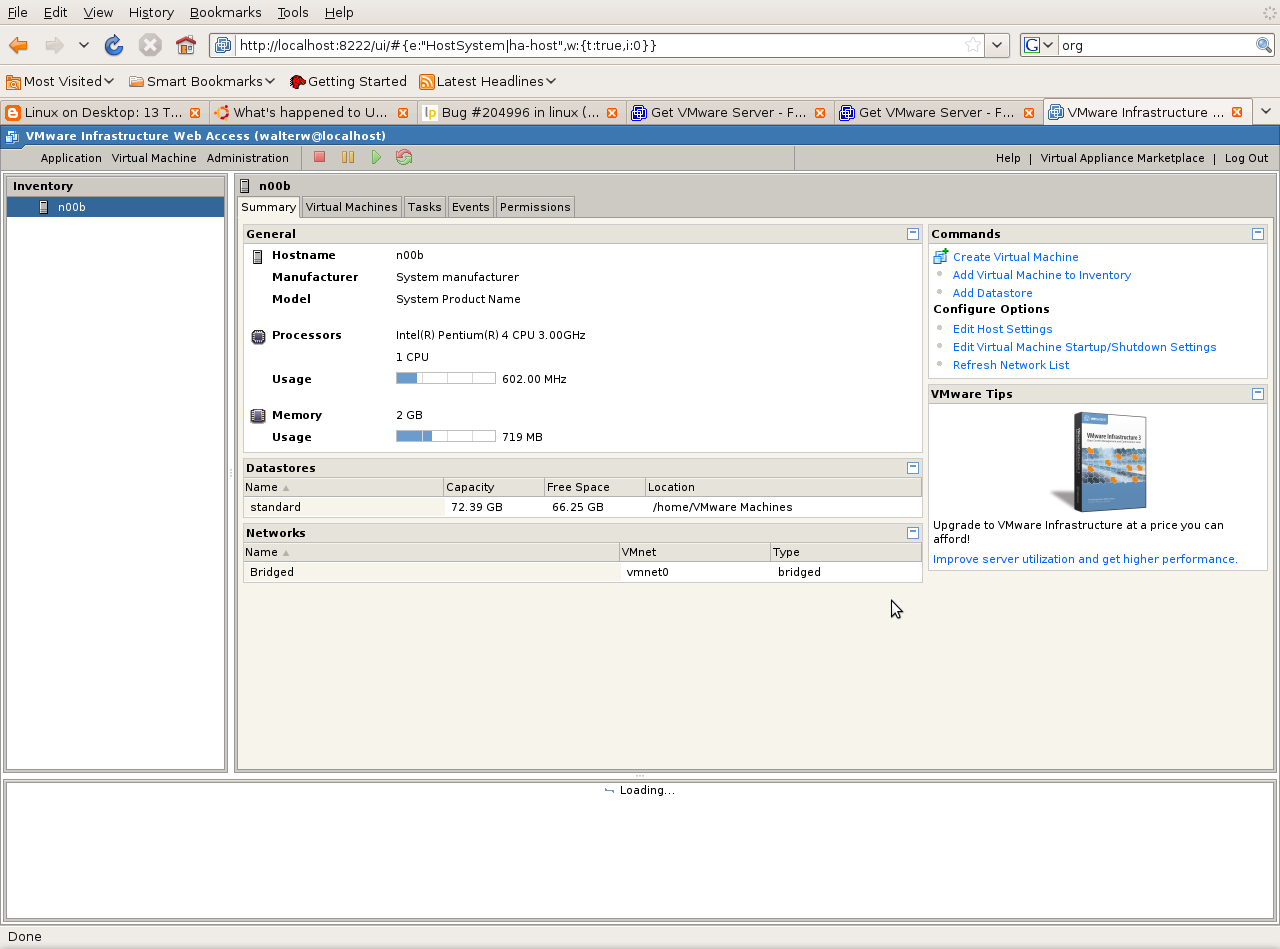This screenshot has width=1280, height=949.
Task: Switch to the Tasks tab
Action: 424,207
